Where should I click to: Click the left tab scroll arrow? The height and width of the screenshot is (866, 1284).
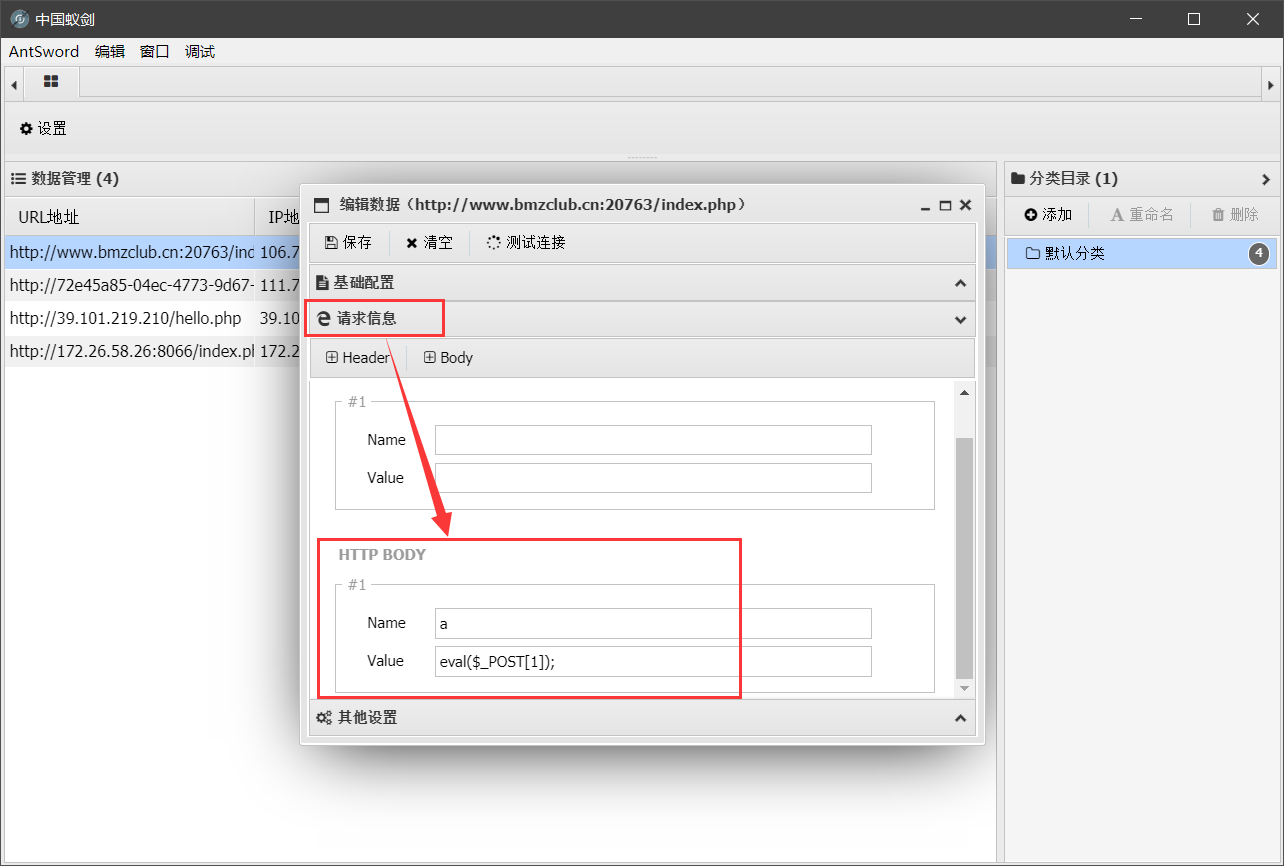pyautogui.click(x=14, y=85)
